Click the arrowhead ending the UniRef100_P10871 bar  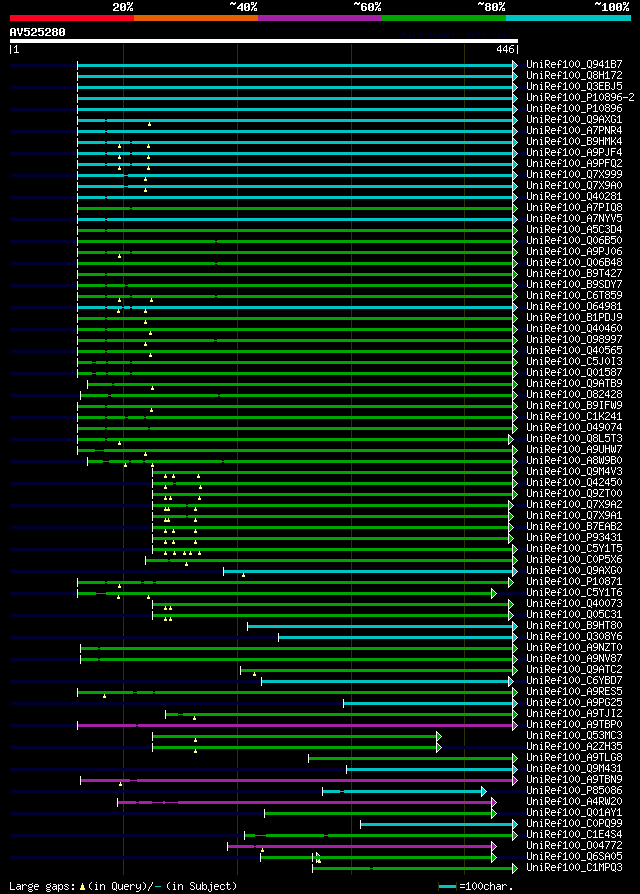point(511,583)
